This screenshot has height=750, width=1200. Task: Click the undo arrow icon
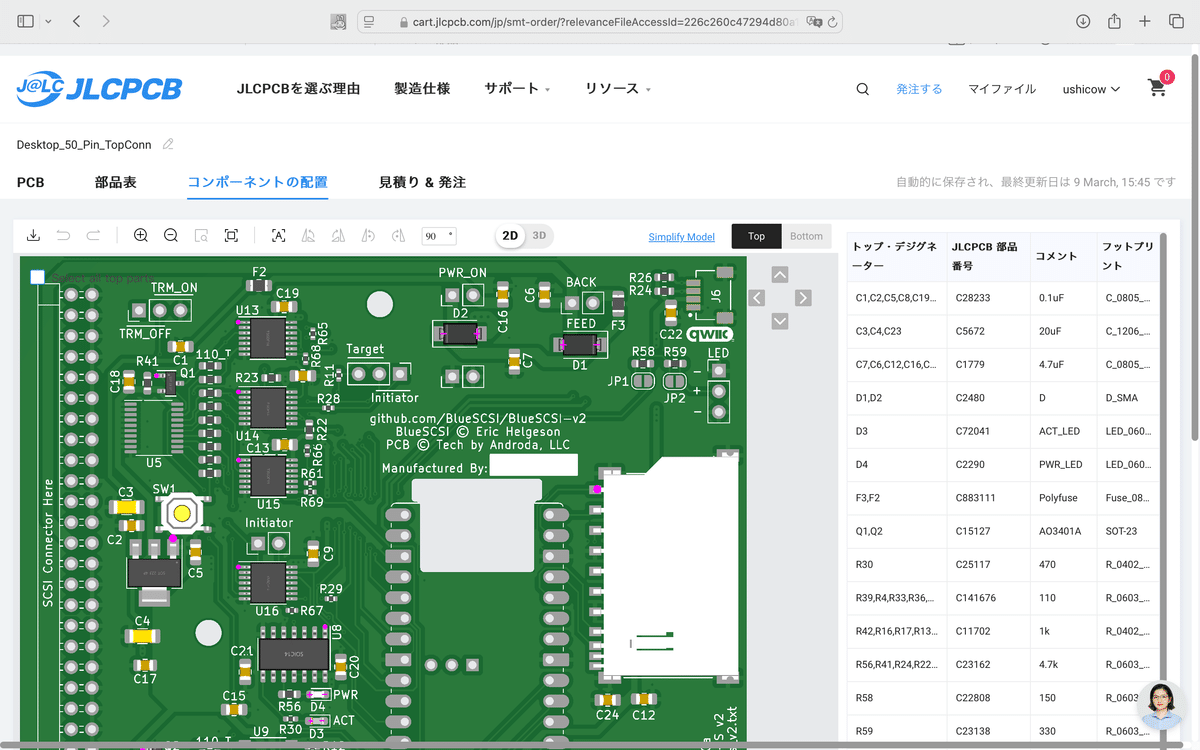[63, 236]
